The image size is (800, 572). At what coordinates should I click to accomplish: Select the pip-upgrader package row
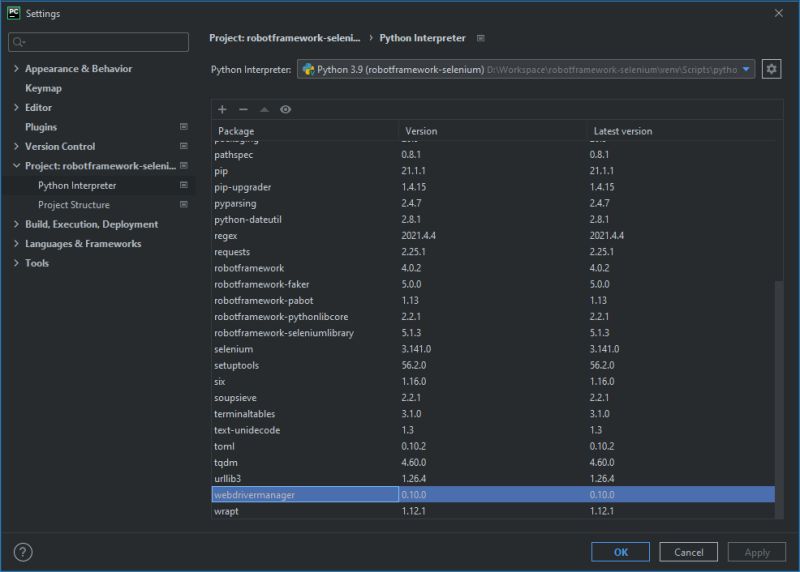493,187
